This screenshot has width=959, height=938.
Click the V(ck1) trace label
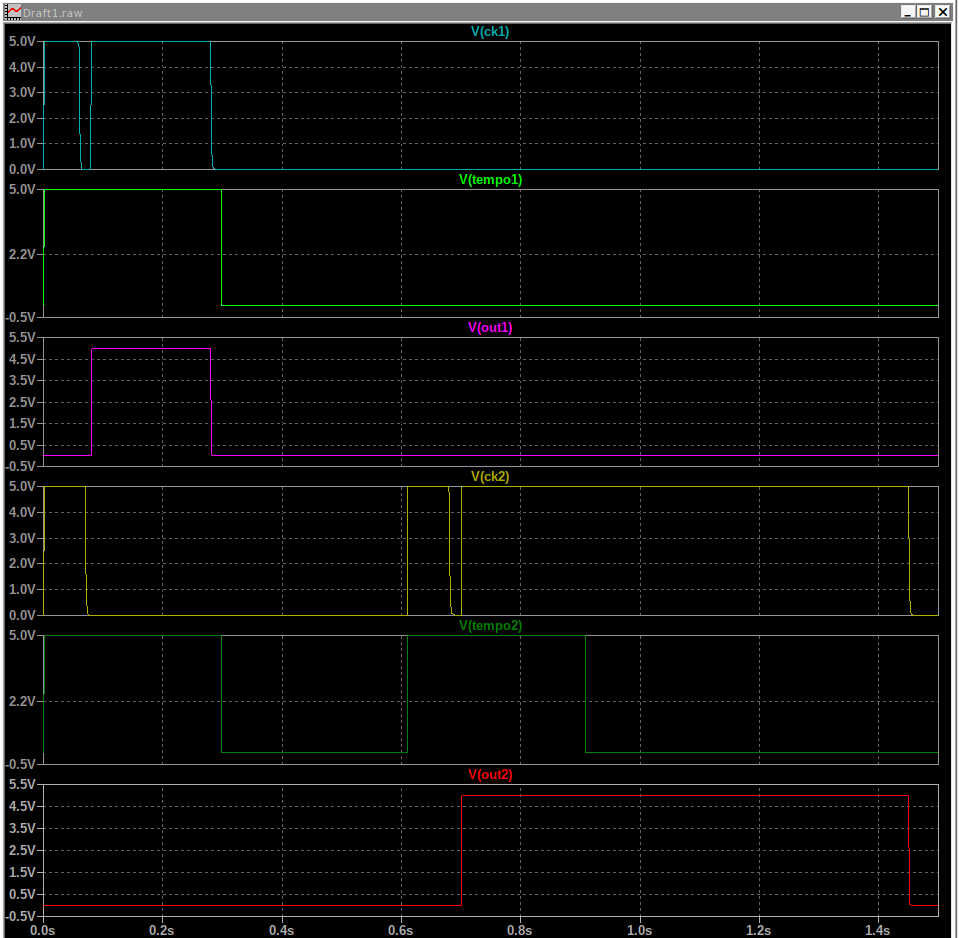click(x=490, y=31)
